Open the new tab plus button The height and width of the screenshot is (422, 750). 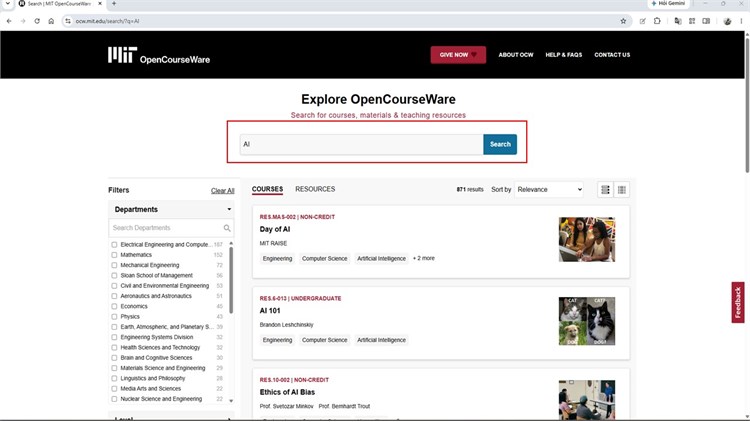click(114, 3)
